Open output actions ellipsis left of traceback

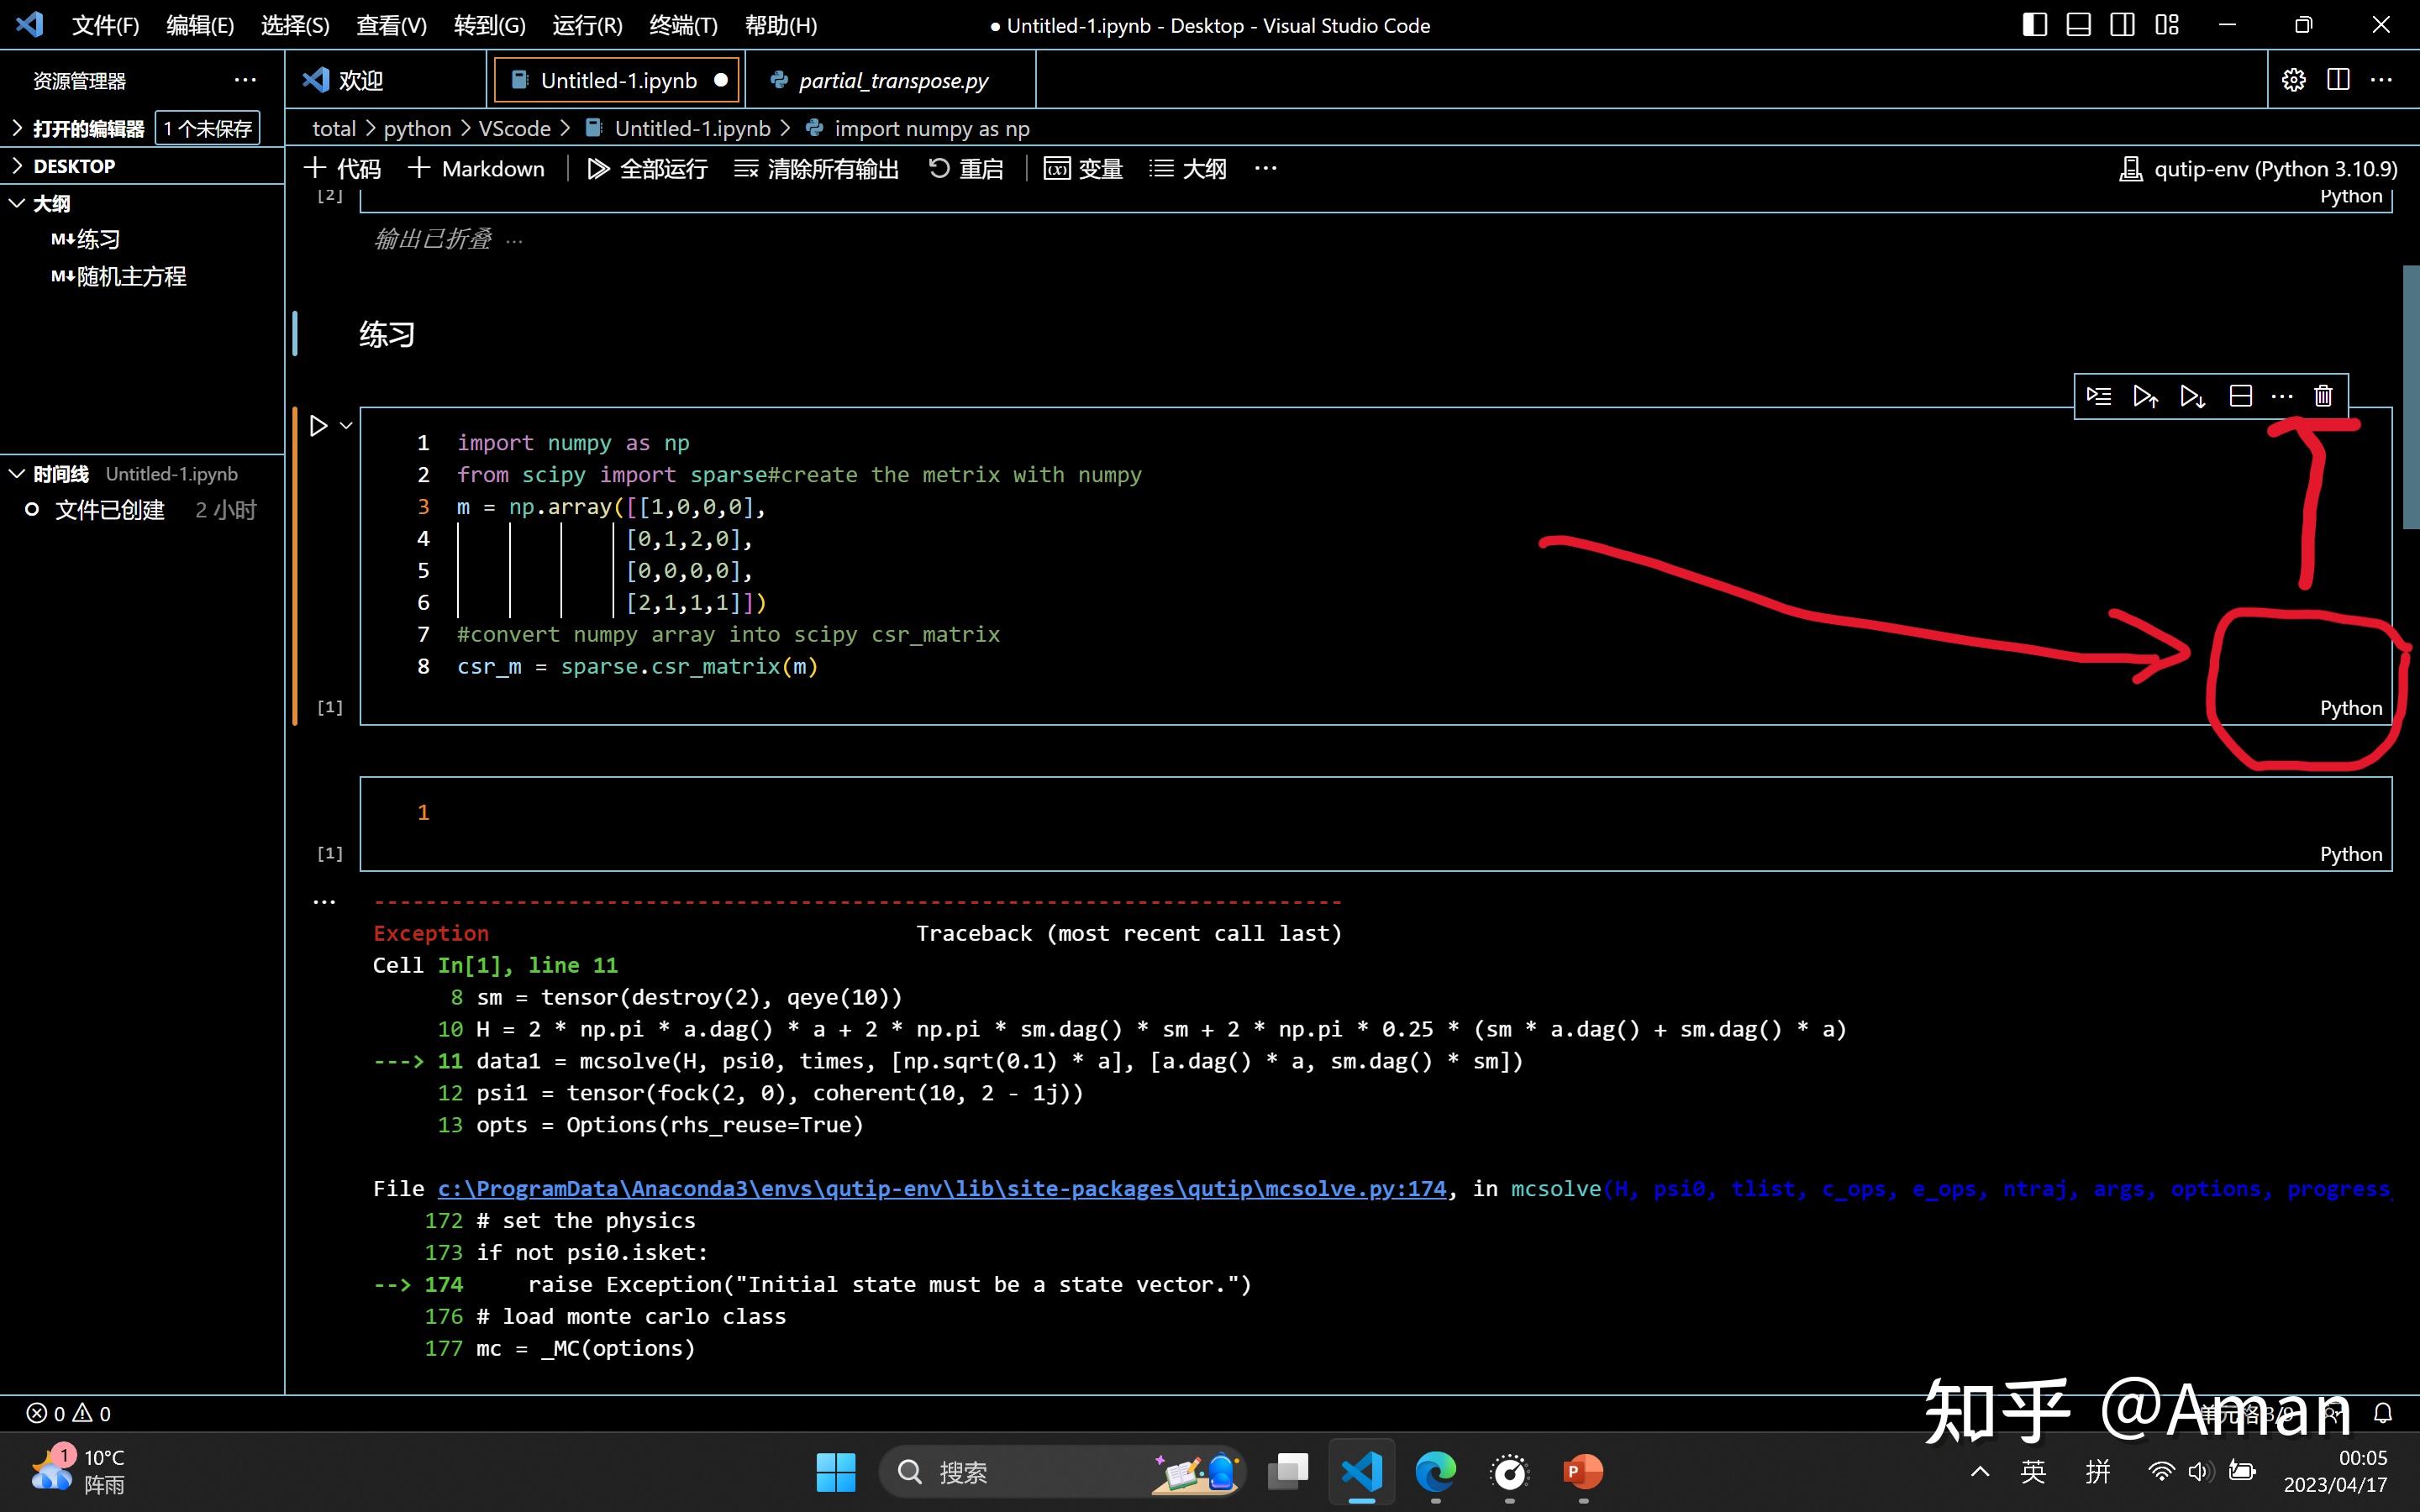324,901
